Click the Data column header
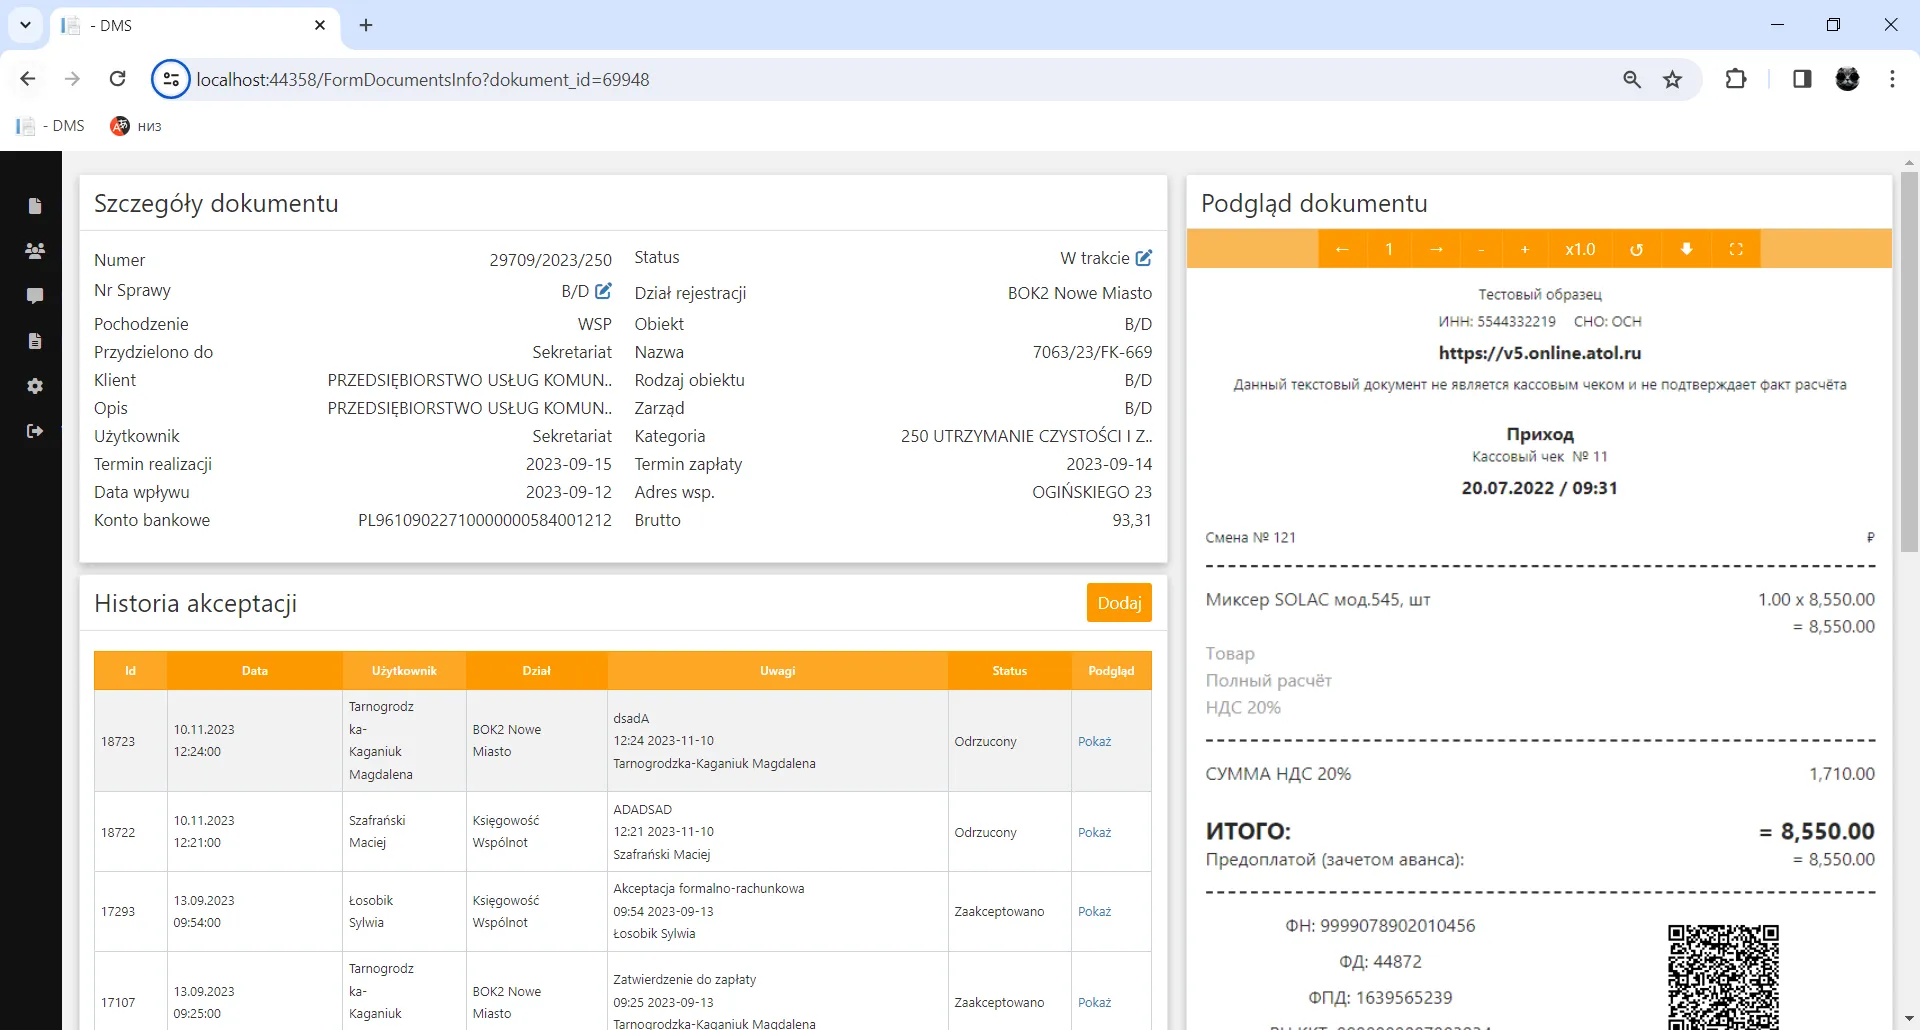Screen dimensions: 1920x1030 [254, 671]
